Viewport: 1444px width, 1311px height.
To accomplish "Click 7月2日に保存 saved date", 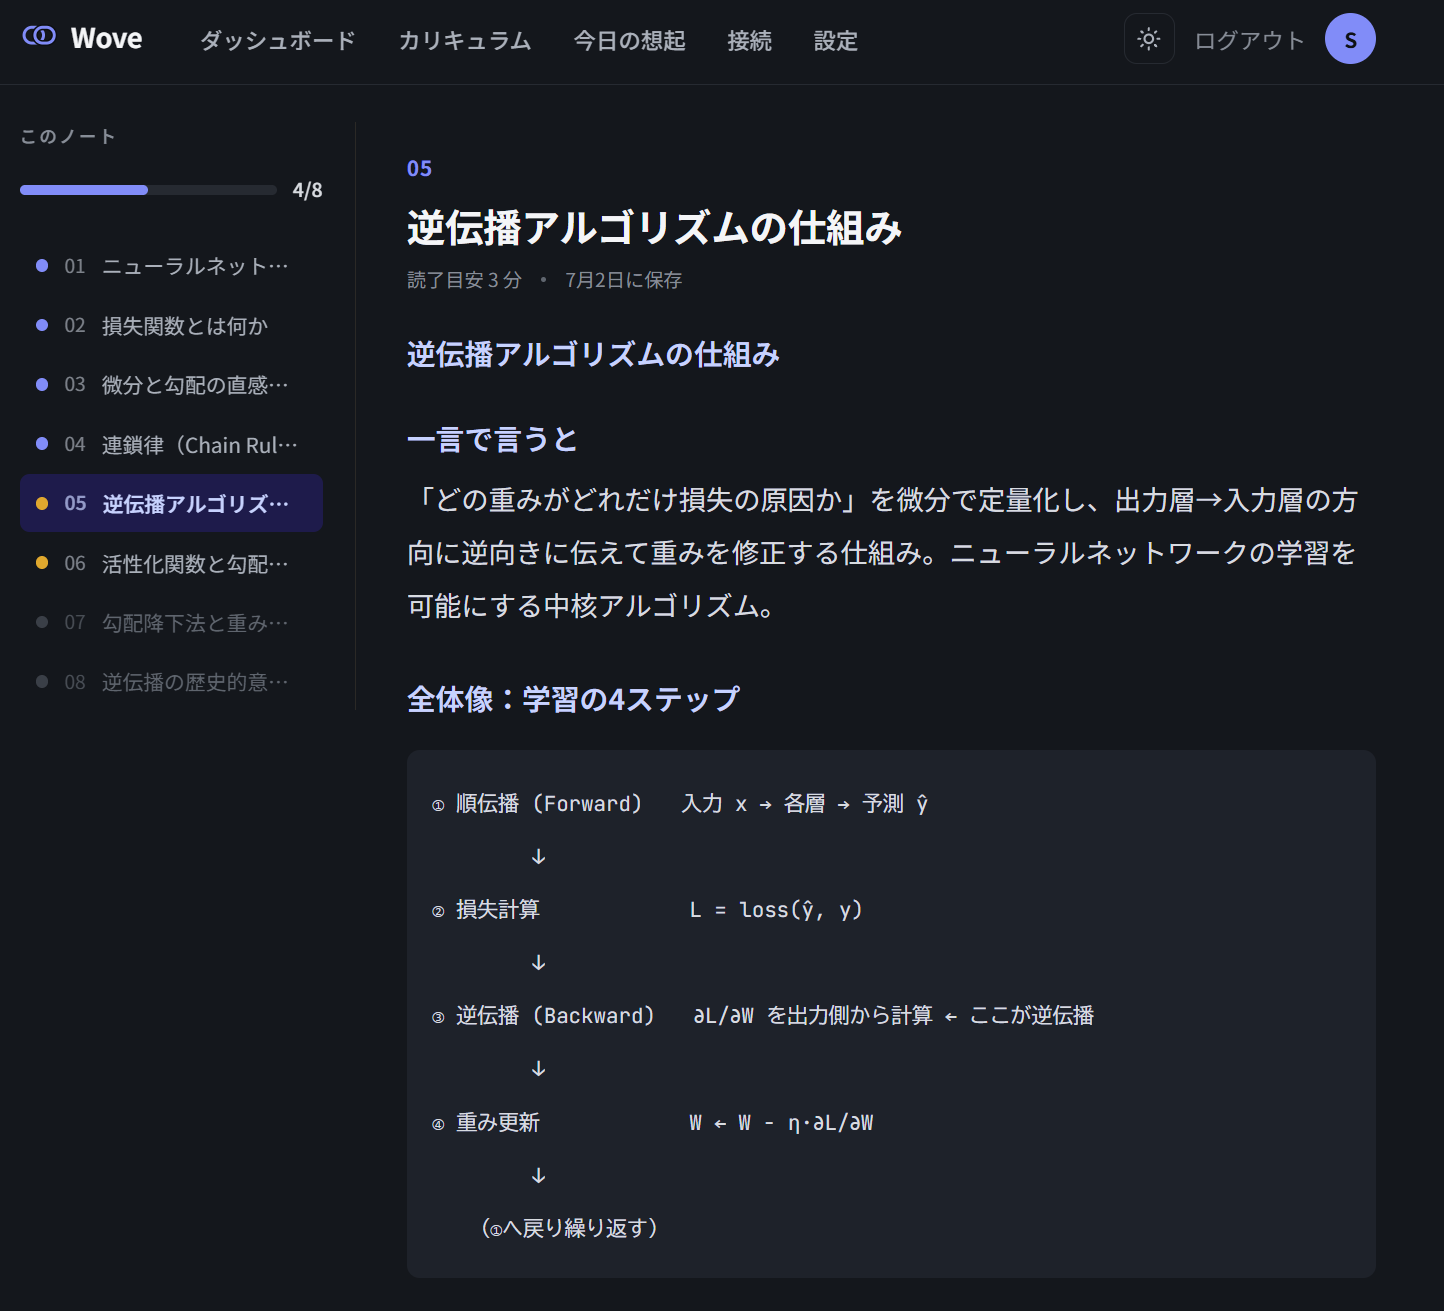I will 624,280.
